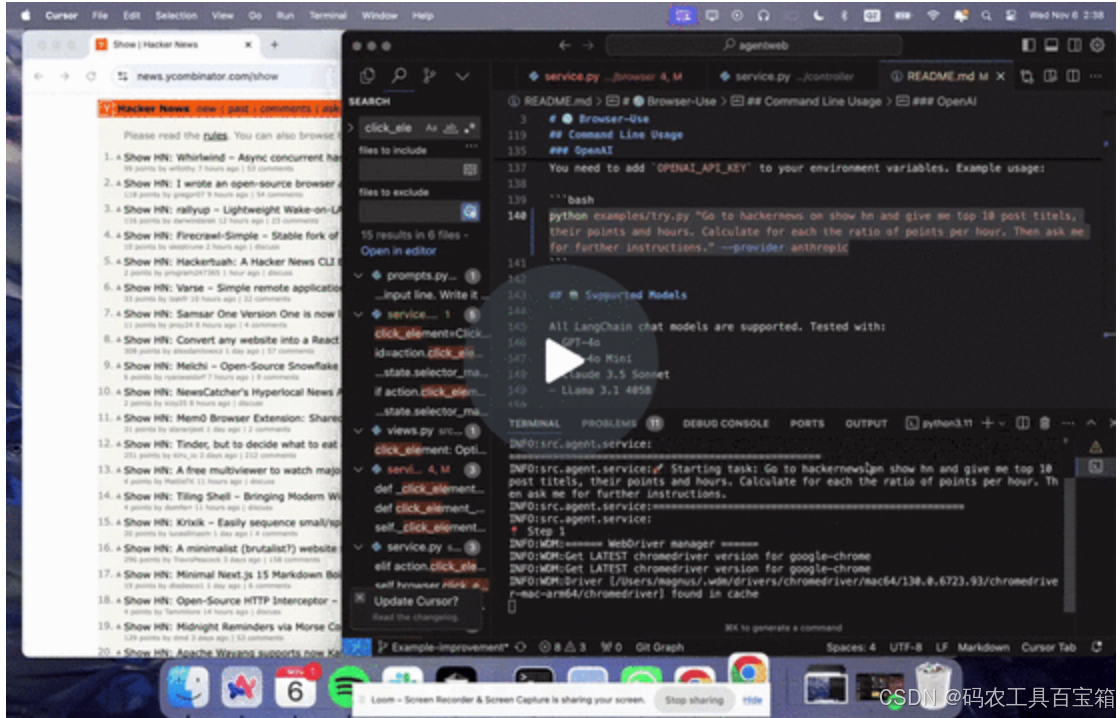
Task: Open Cursor settings gear icon
Action: tap(1097, 46)
